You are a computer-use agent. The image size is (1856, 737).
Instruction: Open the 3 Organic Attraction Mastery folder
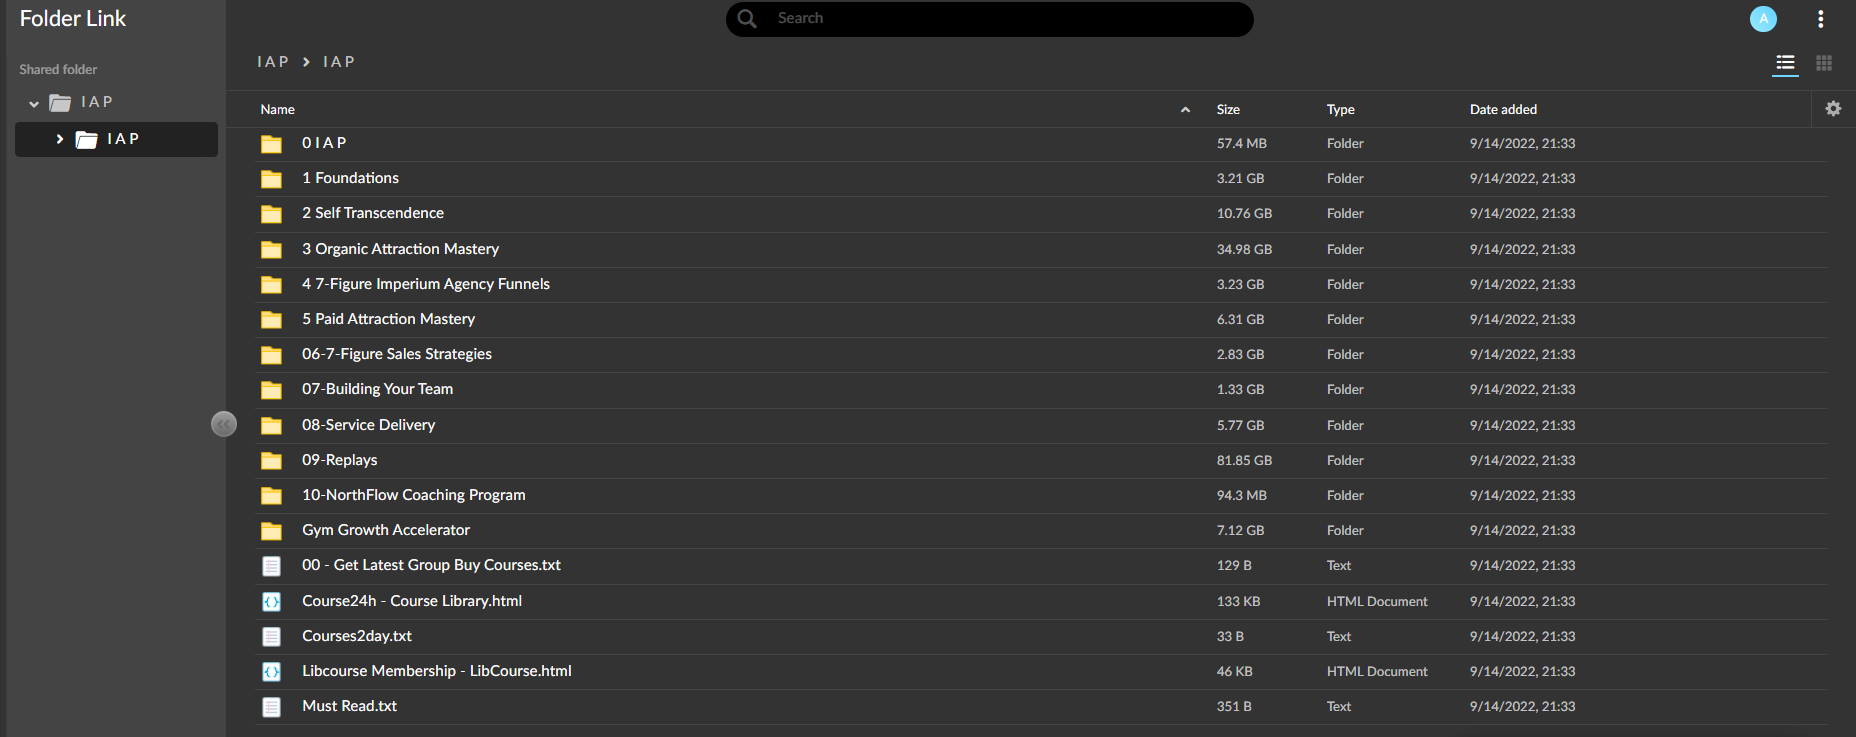point(400,249)
